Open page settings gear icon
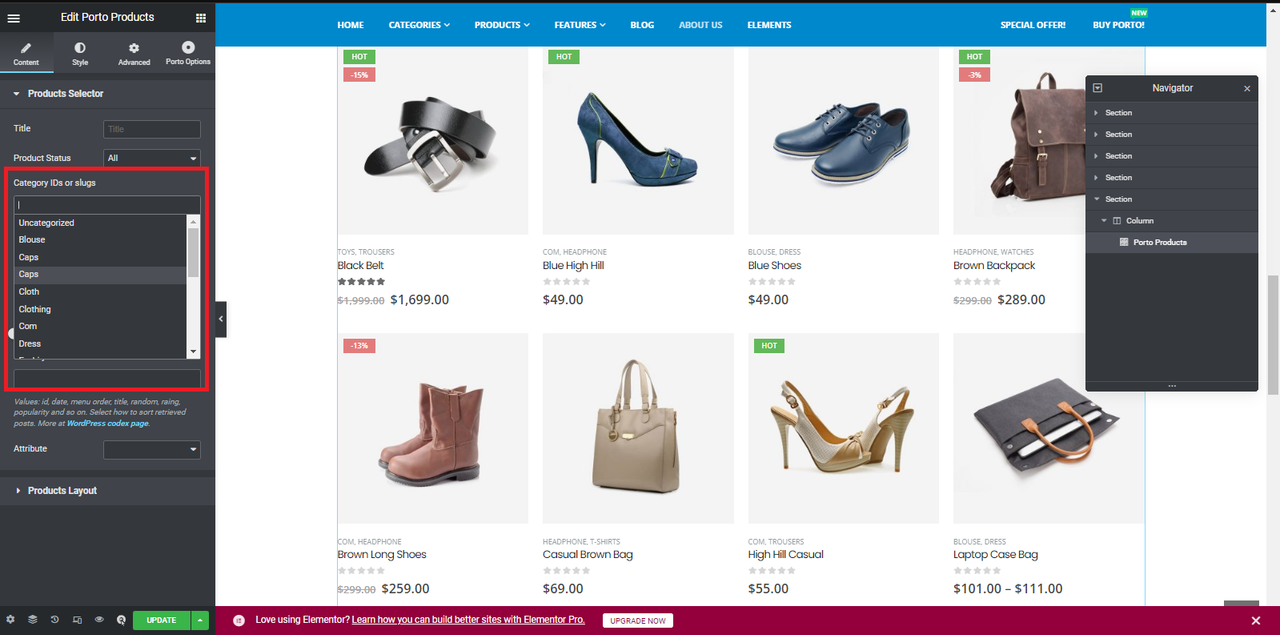This screenshot has width=1280, height=635. [10, 620]
